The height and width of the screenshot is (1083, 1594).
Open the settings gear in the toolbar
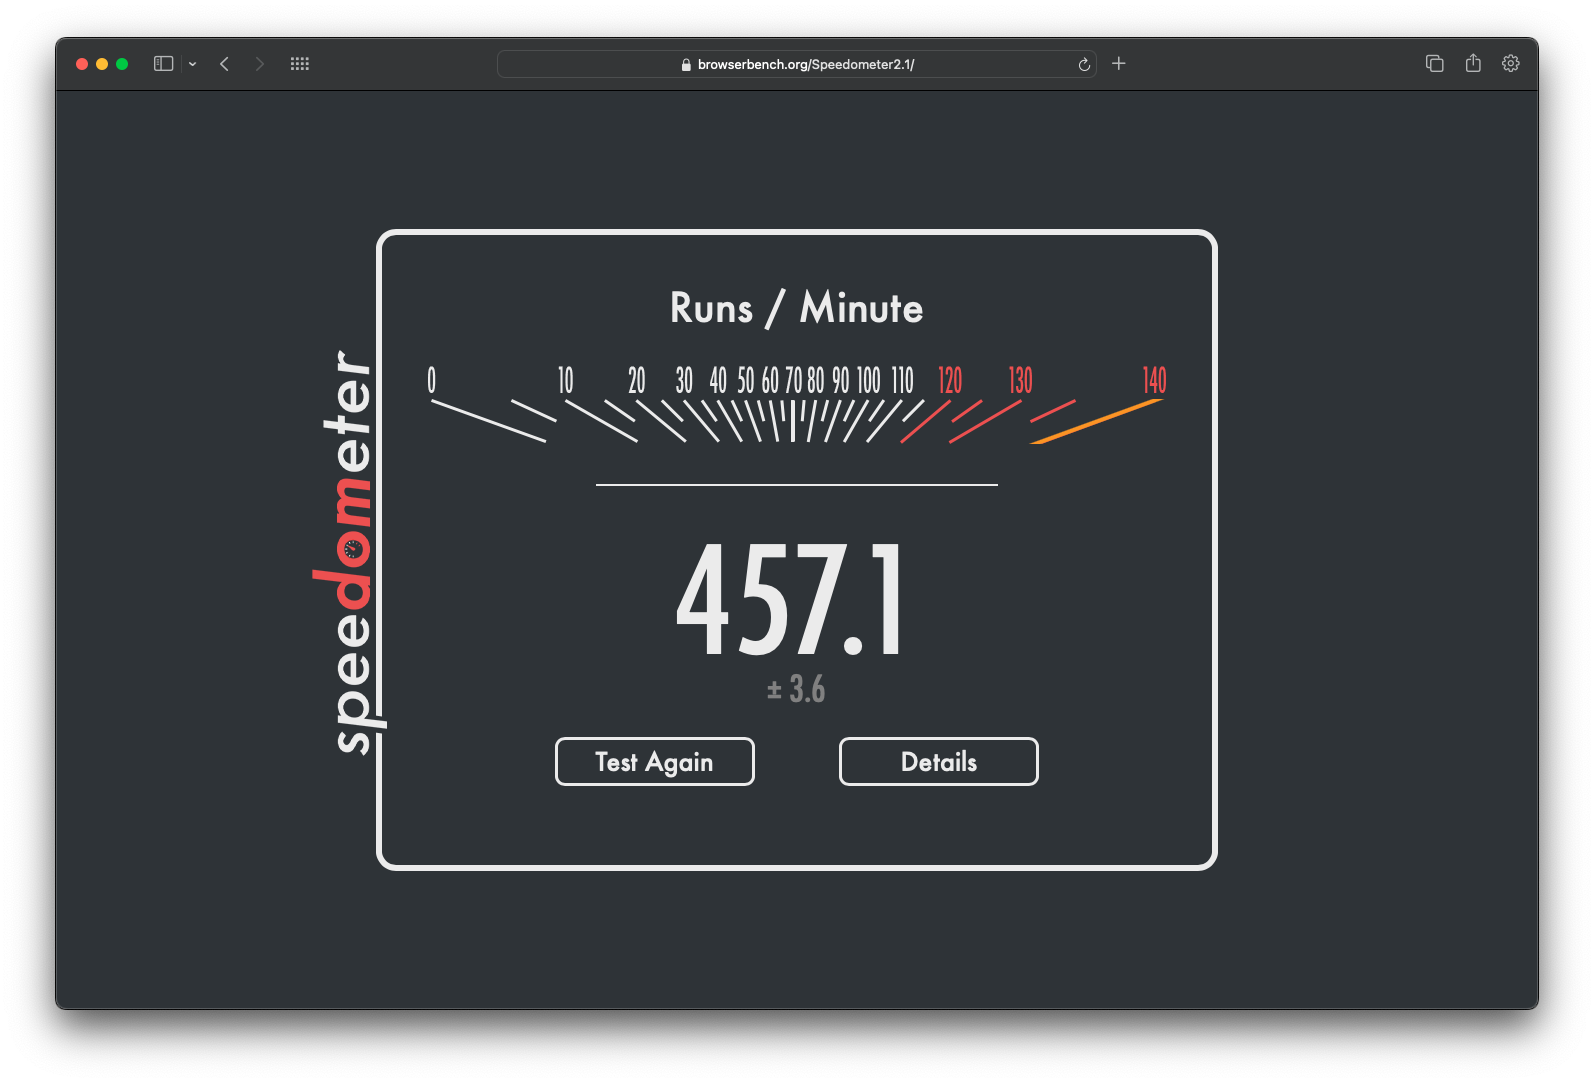(x=1511, y=64)
